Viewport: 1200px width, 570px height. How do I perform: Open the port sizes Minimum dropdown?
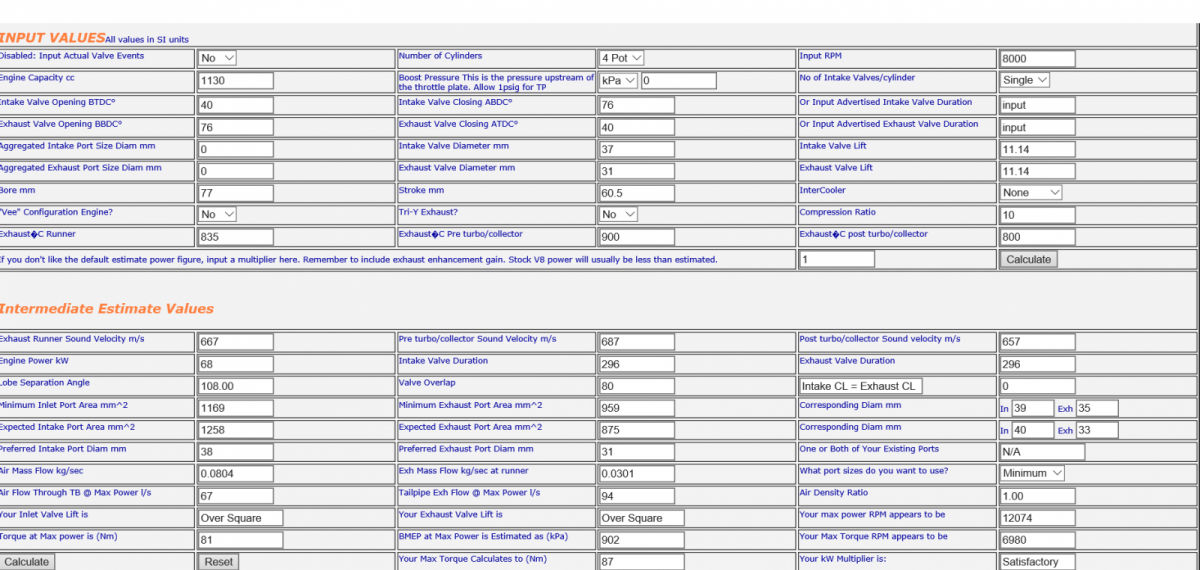coord(1032,473)
